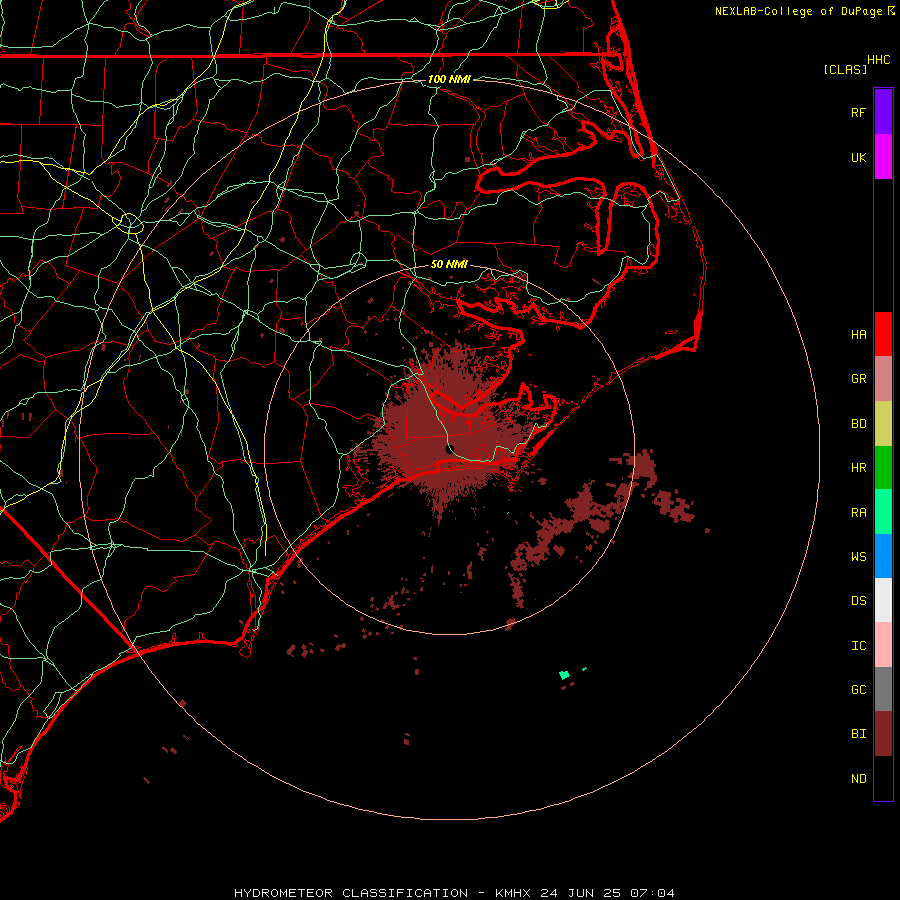
Task: Select the WS blue legend swatch
Action: coord(883,556)
